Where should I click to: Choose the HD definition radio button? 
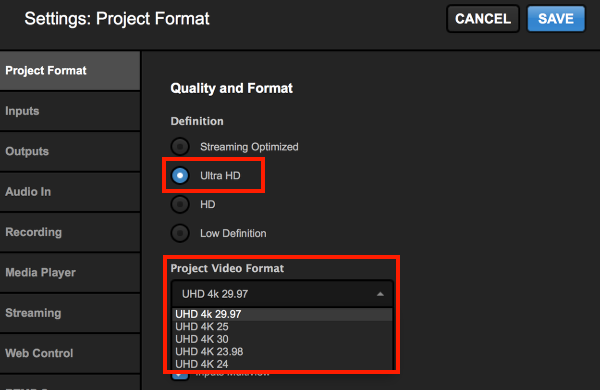pyautogui.click(x=180, y=204)
